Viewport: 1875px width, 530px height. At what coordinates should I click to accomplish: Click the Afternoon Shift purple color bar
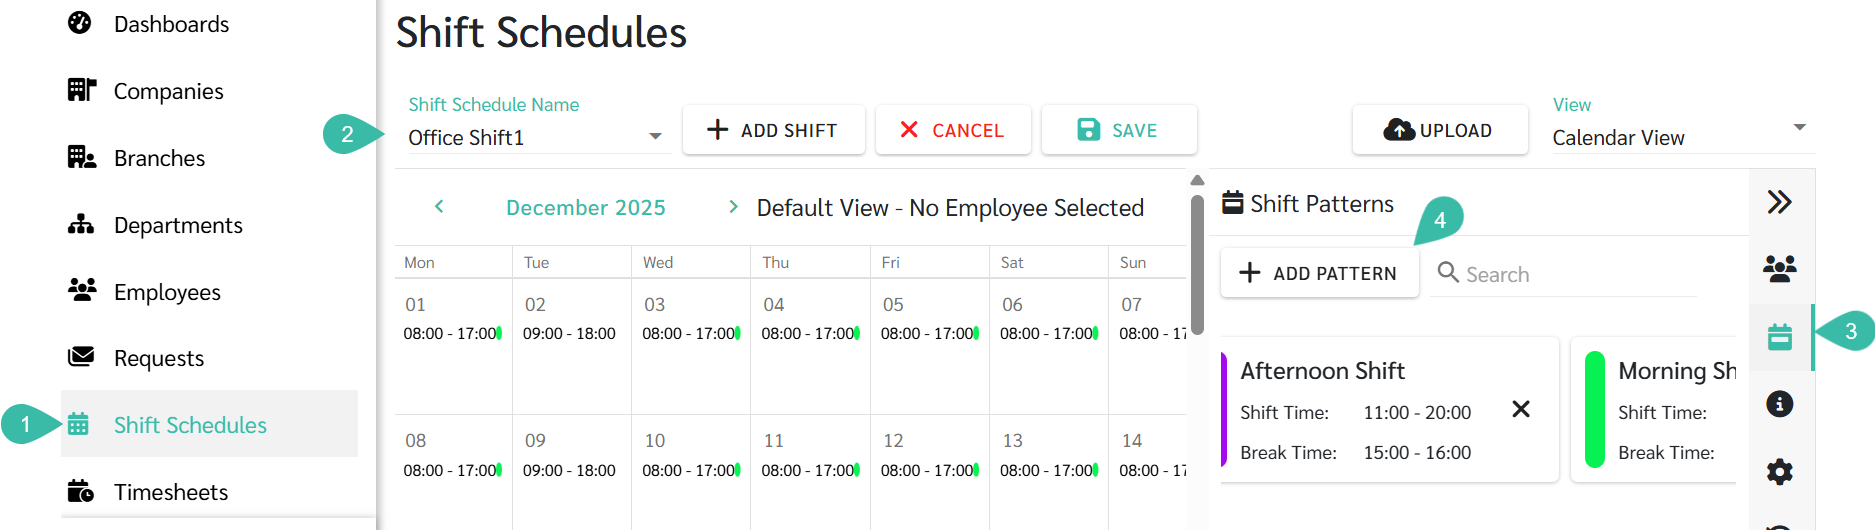click(x=1224, y=410)
